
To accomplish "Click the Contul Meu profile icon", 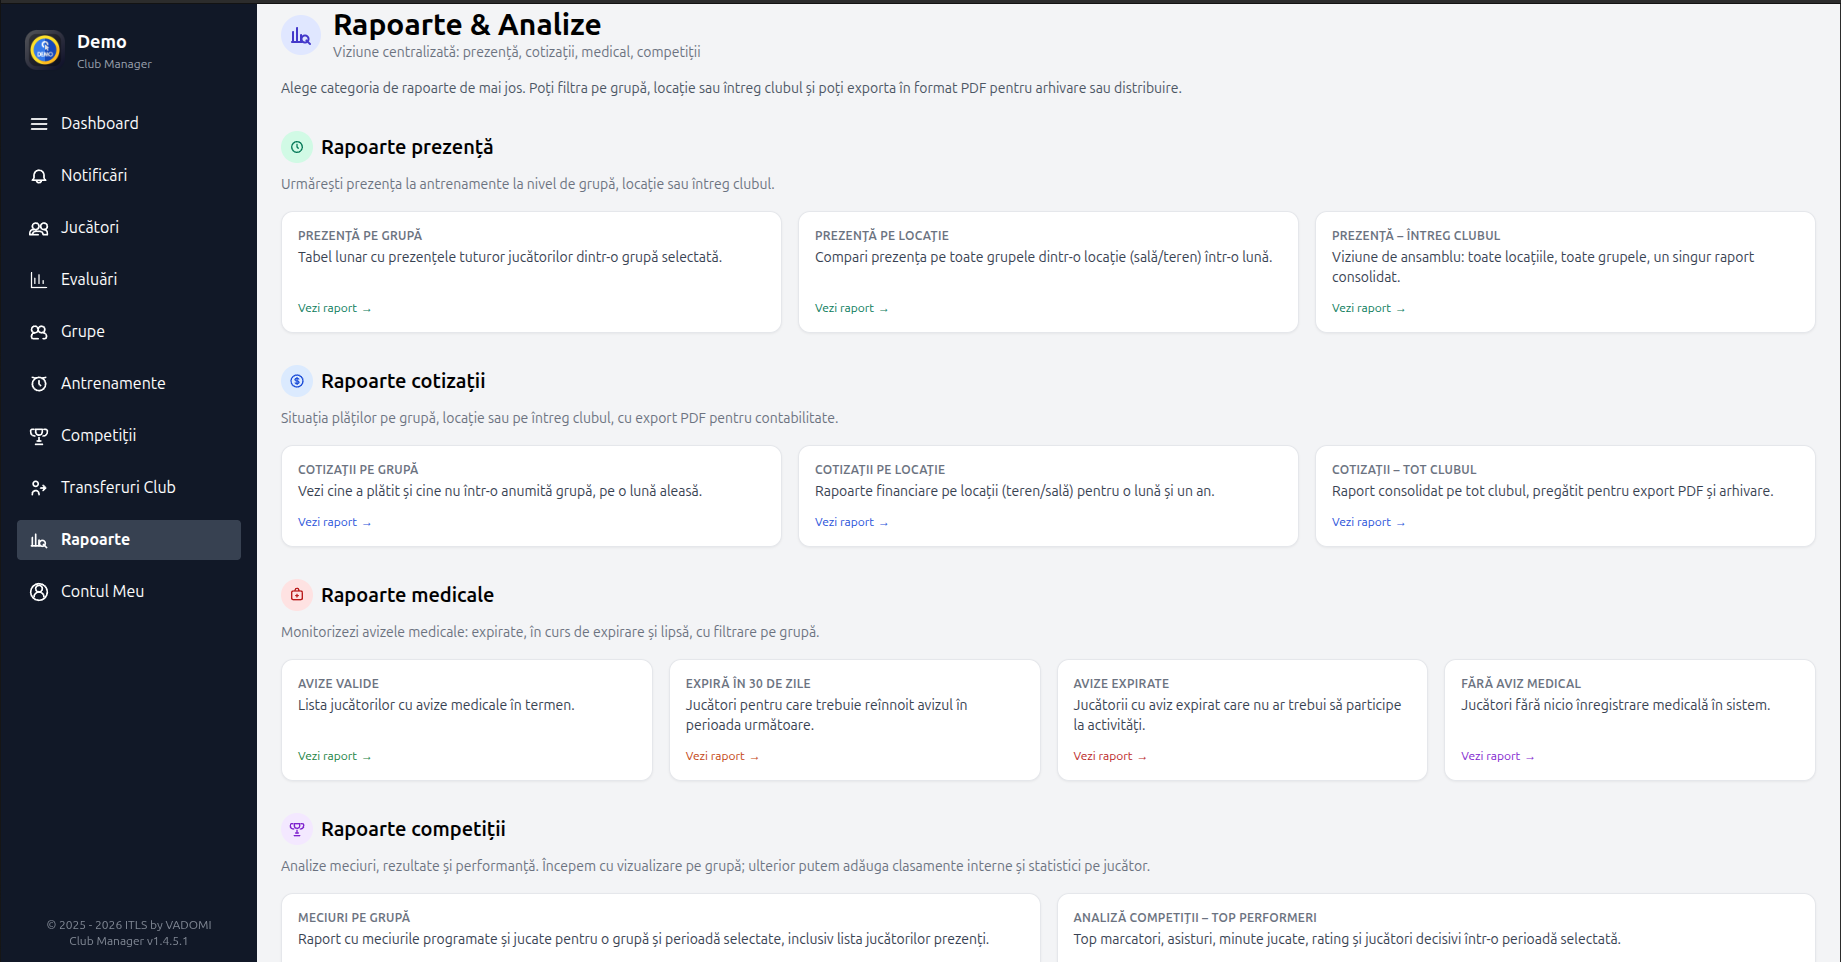I will pyautogui.click(x=39, y=592).
